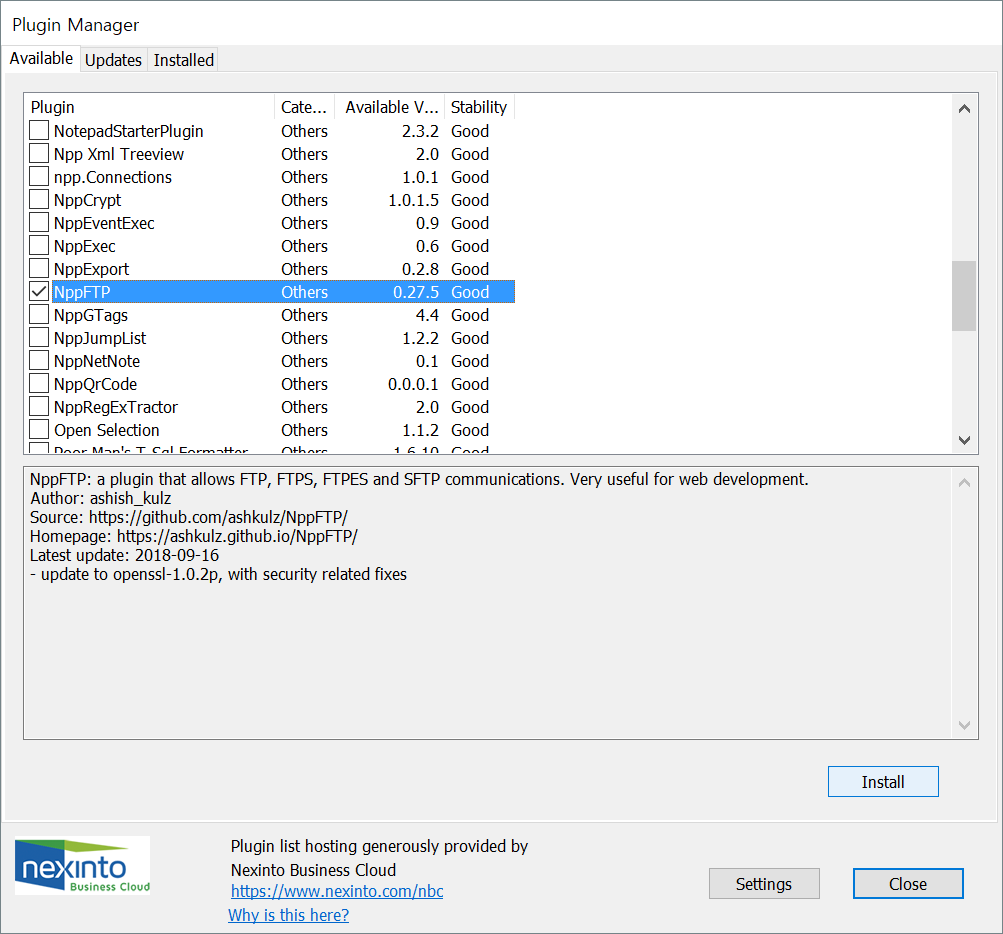Click the 'Why is this here?' link
Screen dimensions: 1003x934
pos(288,915)
